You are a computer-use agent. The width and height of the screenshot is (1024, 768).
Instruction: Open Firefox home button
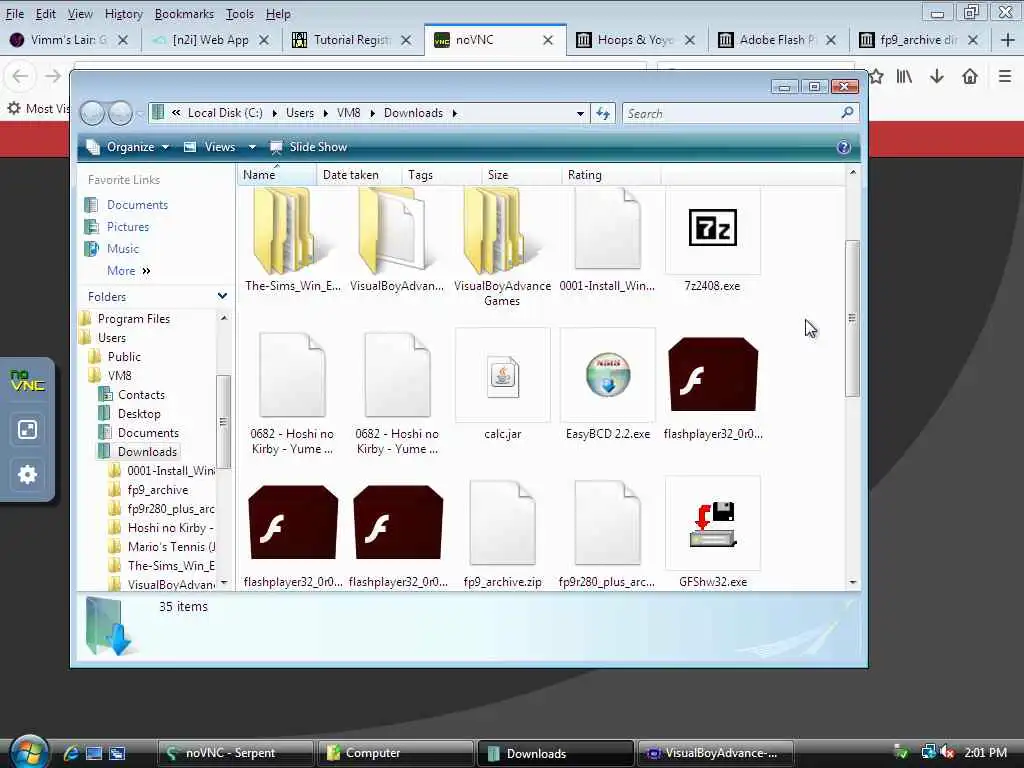(x=970, y=76)
